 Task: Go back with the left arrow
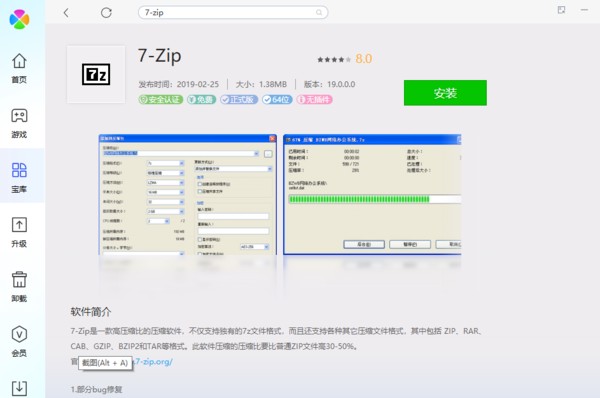coord(66,13)
